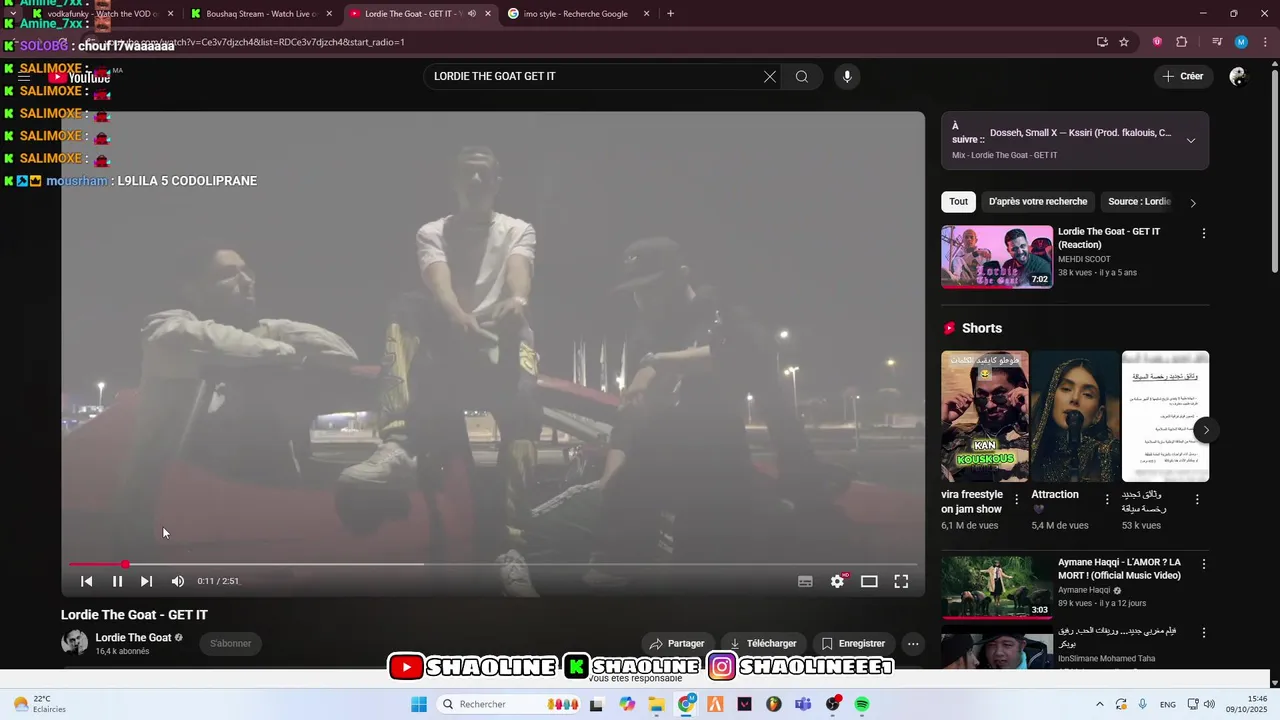Open browser extensions puzzle icon
1280x720 pixels.
pyautogui.click(x=1181, y=42)
